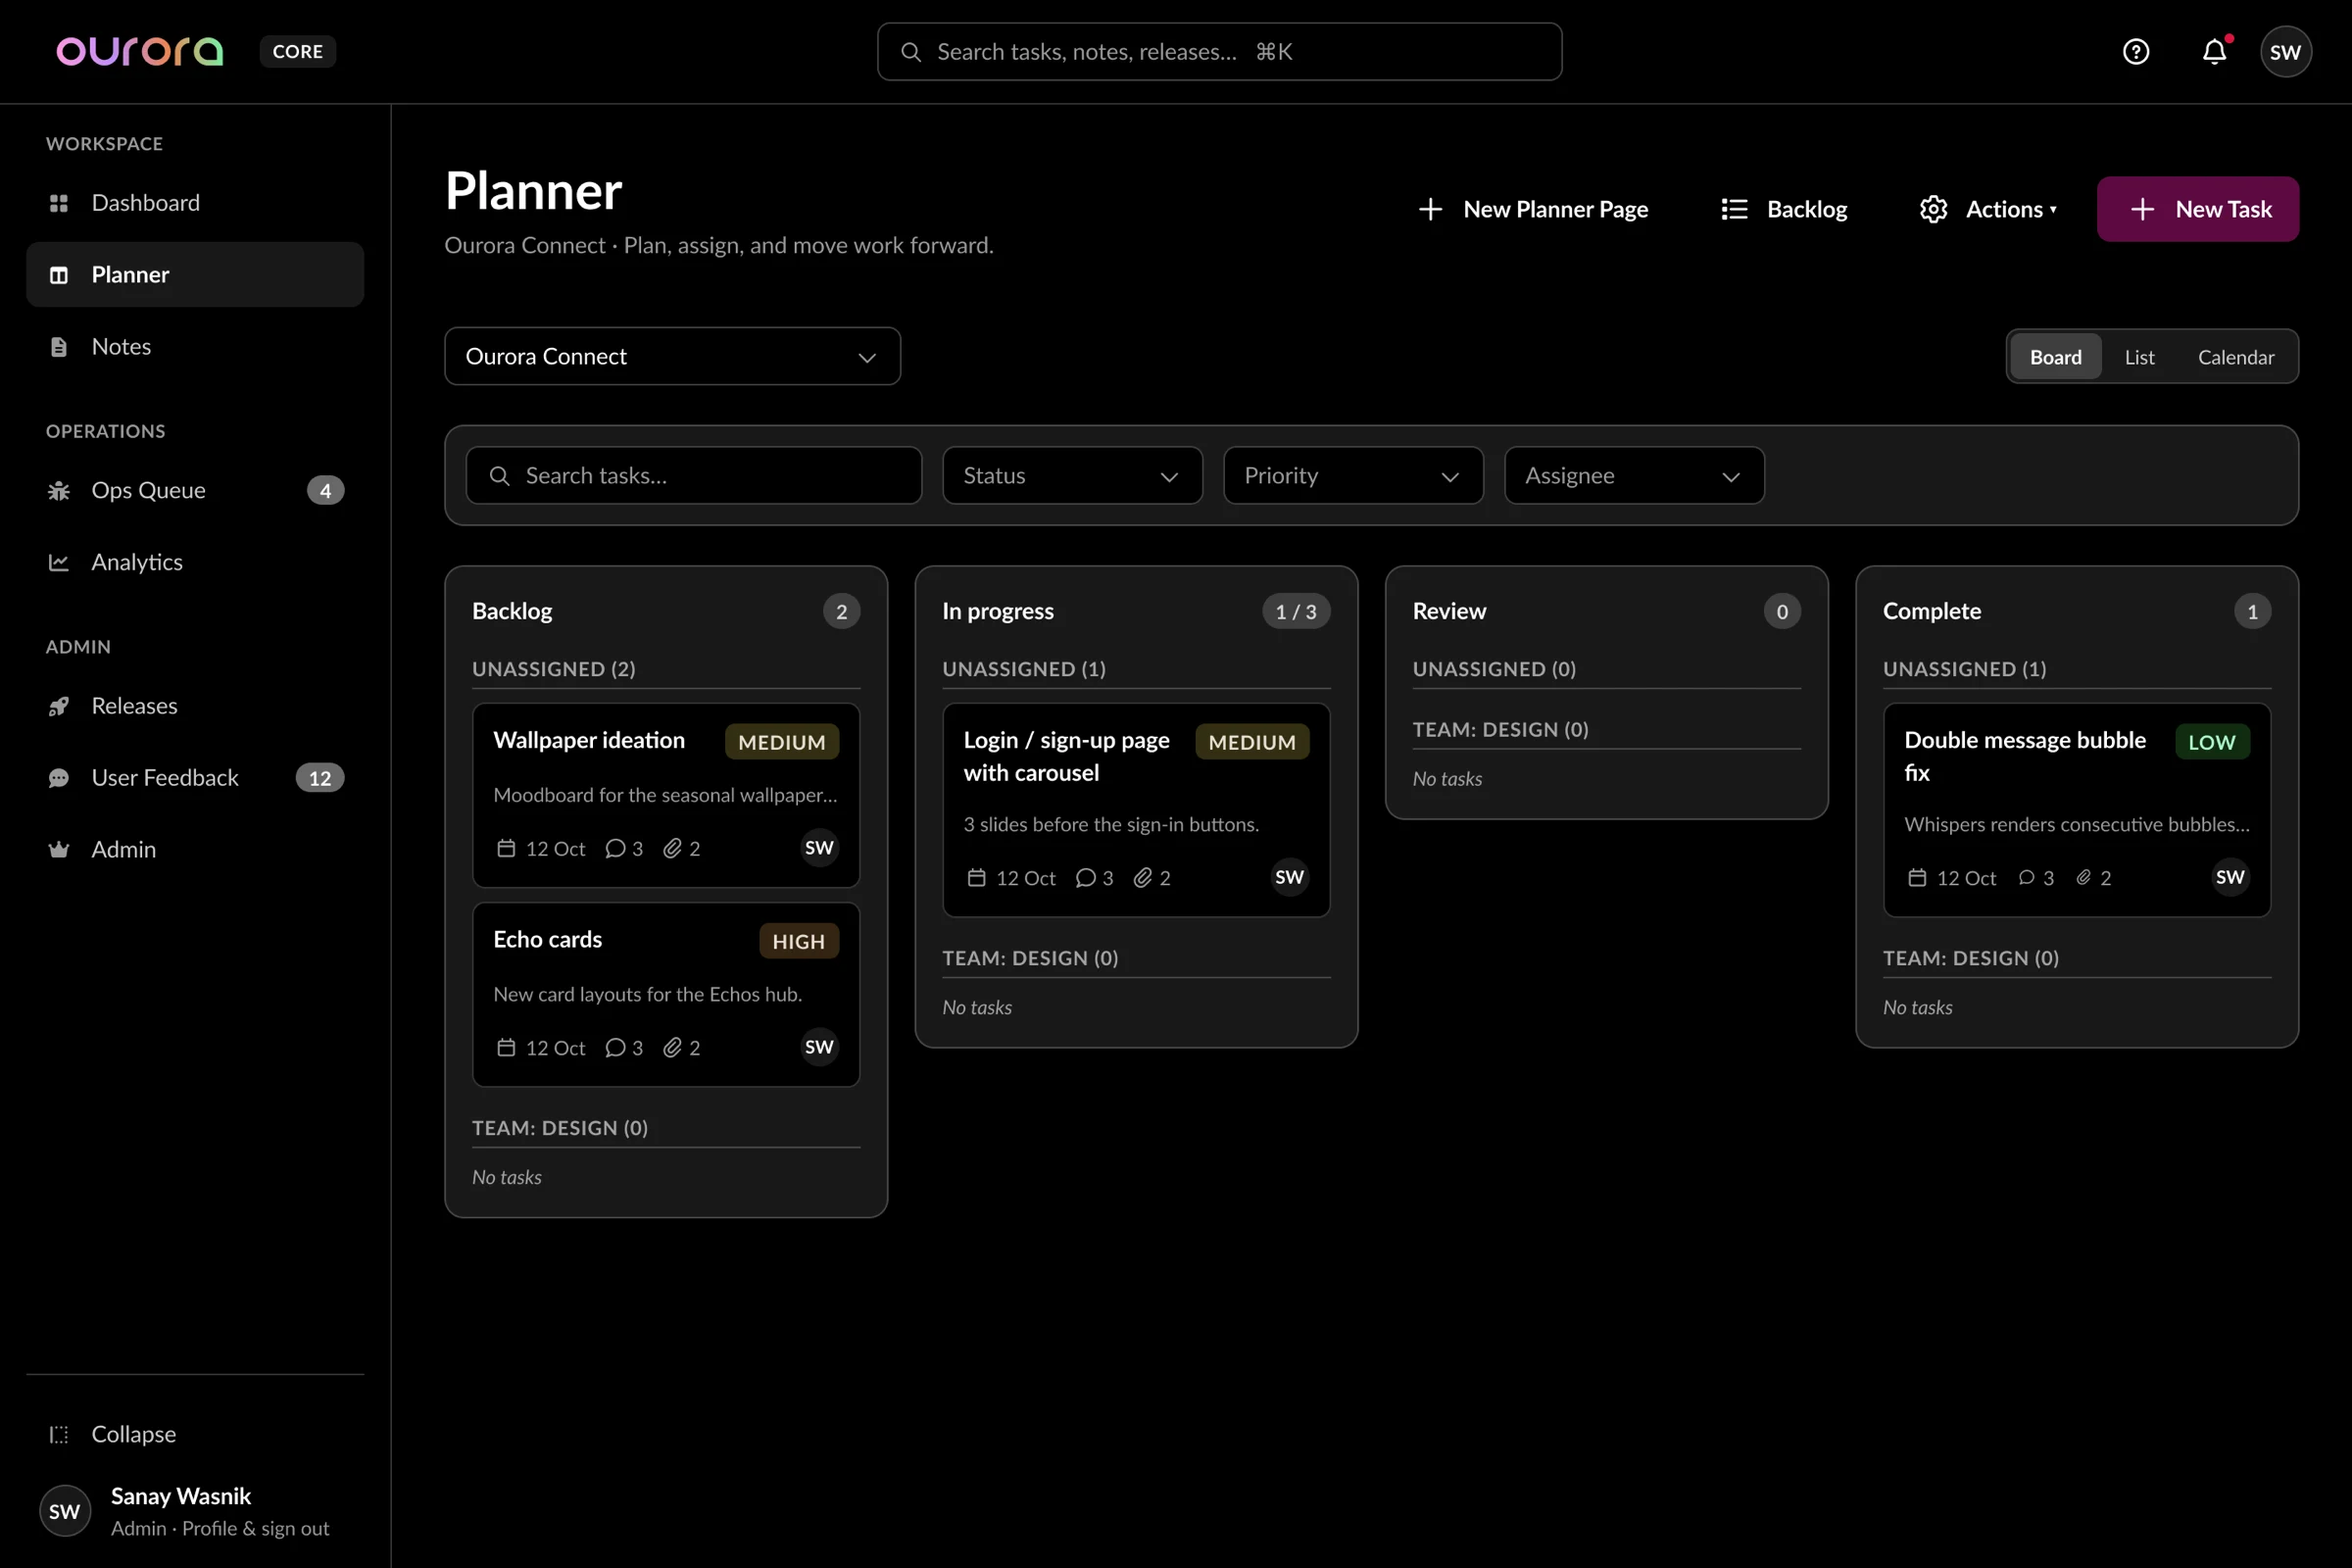
Task: Click the LOW priority badge
Action: pos(2211,742)
